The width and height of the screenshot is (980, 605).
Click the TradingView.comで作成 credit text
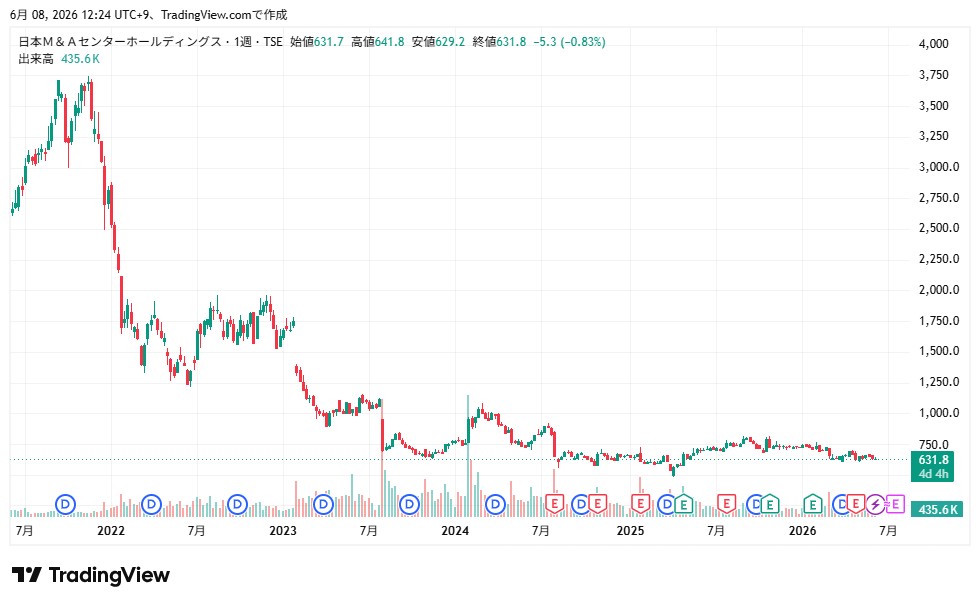(x=224, y=14)
